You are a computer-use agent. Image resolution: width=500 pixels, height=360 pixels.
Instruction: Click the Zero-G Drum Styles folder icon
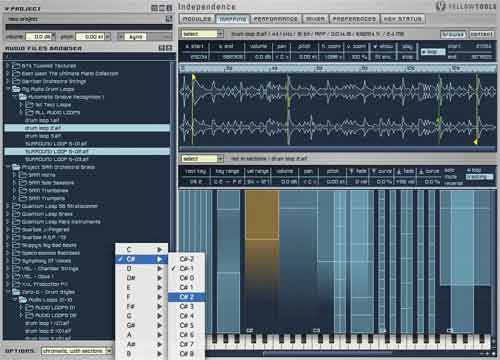16,292
